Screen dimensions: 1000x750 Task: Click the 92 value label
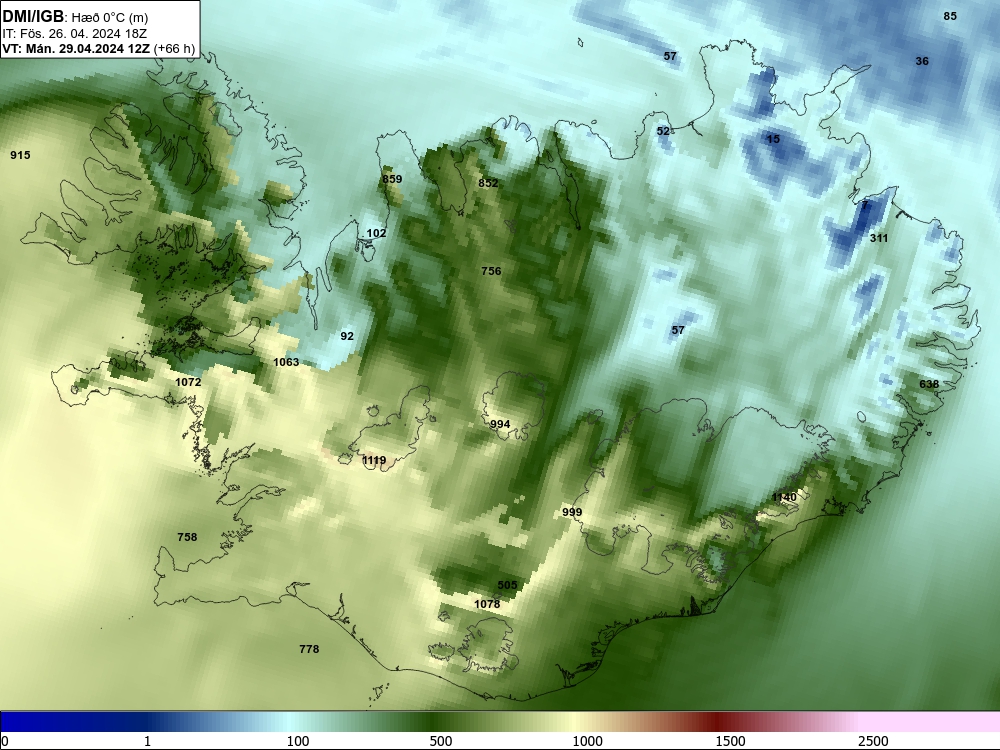click(x=347, y=336)
